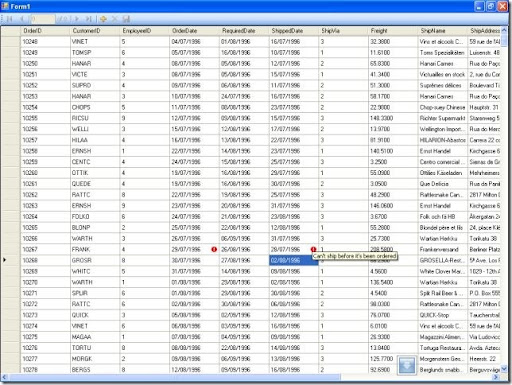Select CustomerID cell MAGAA
Viewport: 512px width, 385px height.
[95, 337]
